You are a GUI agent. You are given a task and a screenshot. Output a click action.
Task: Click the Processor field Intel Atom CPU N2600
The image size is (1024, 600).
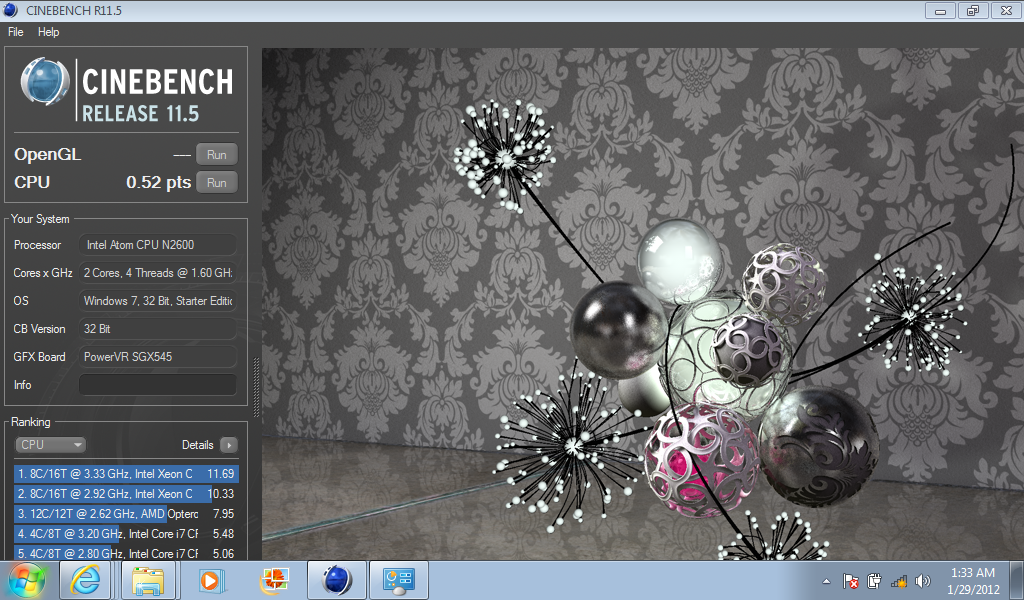157,245
